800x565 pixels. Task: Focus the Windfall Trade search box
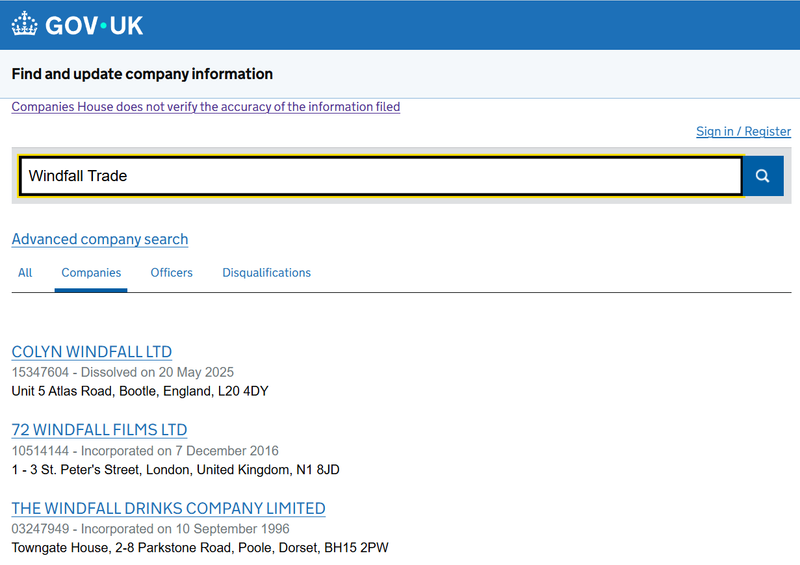[380, 176]
